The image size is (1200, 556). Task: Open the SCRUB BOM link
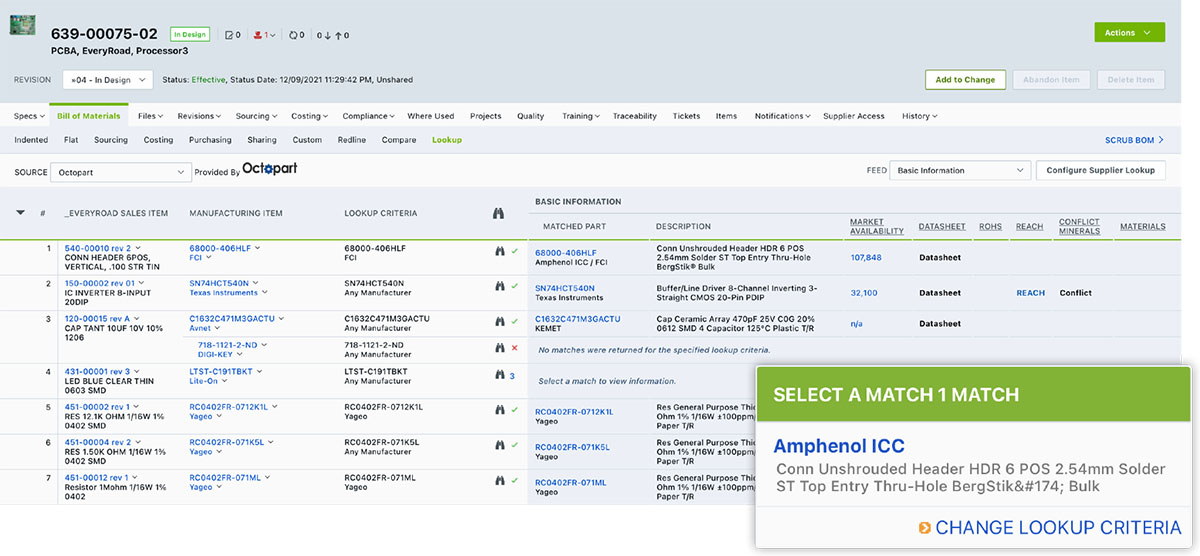(x=1134, y=140)
